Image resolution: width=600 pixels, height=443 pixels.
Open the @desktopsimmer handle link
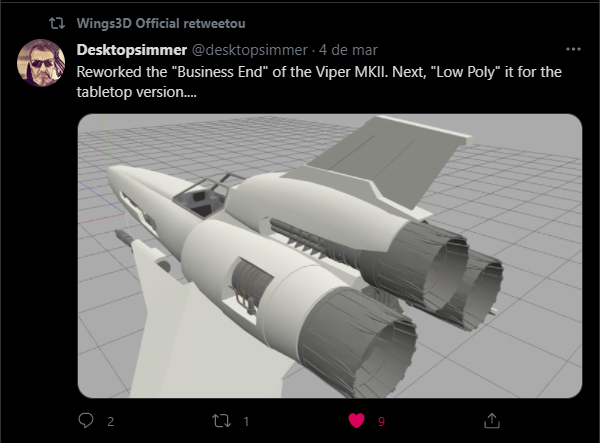pyautogui.click(x=249, y=50)
